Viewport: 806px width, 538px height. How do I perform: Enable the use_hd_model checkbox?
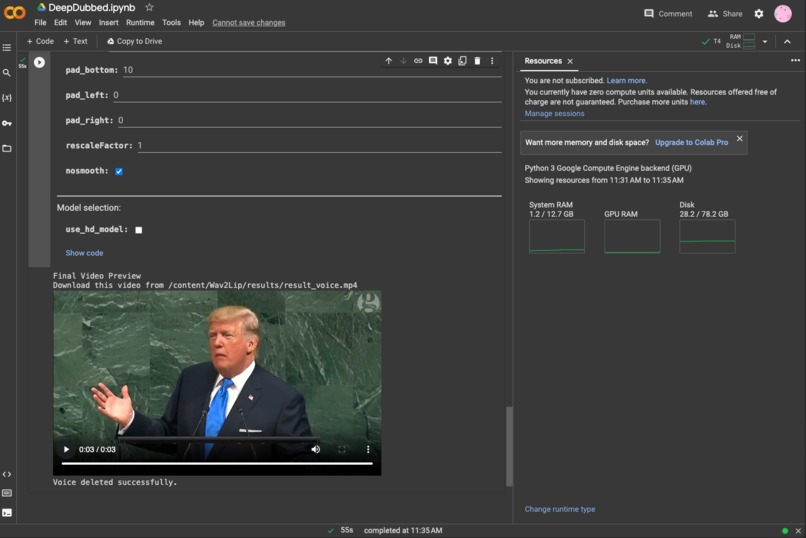coord(138,230)
